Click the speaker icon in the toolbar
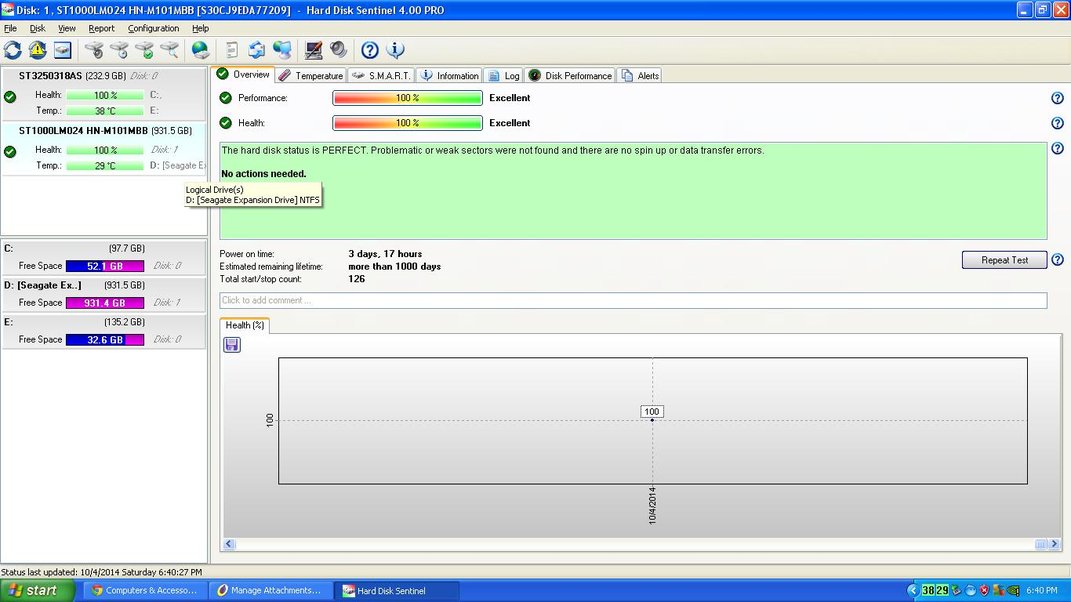The height and width of the screenshot is (602, 1071). tap(338, 50)
